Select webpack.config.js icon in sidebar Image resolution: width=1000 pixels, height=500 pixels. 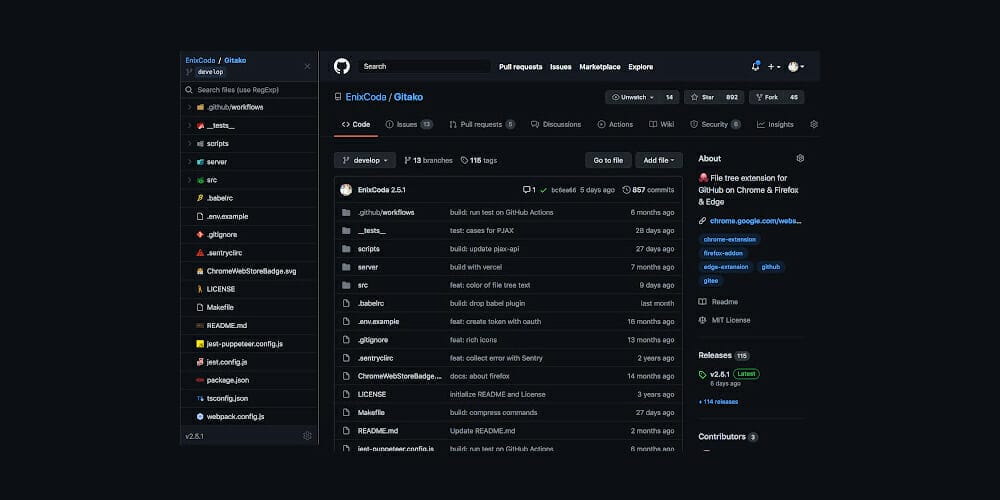click(x=200, y=416)
